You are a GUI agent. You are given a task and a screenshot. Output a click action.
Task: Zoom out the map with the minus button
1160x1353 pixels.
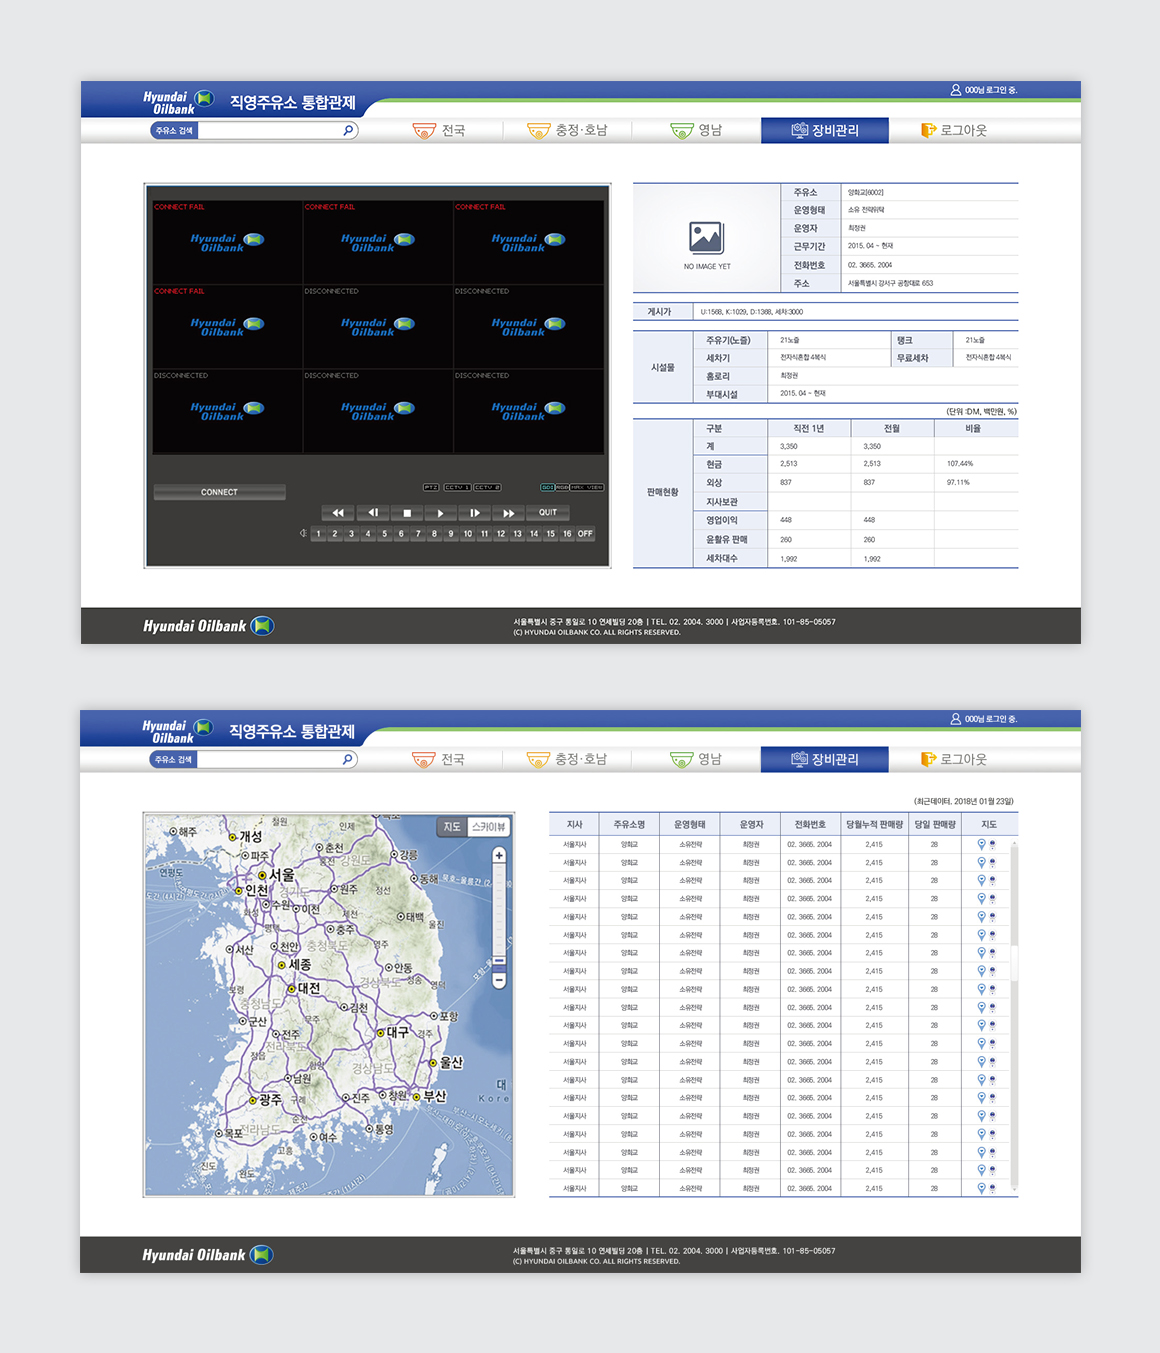click(x=499, y=981)
